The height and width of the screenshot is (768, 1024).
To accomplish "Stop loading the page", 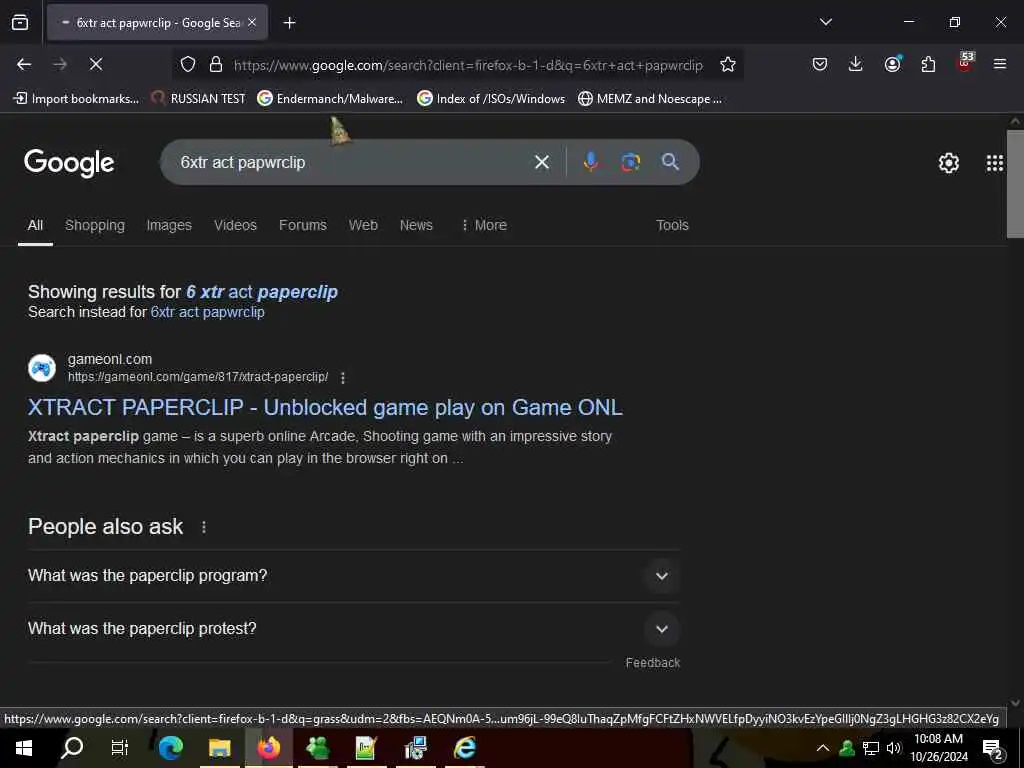I will pyautogui.click(x=95, y=64).
